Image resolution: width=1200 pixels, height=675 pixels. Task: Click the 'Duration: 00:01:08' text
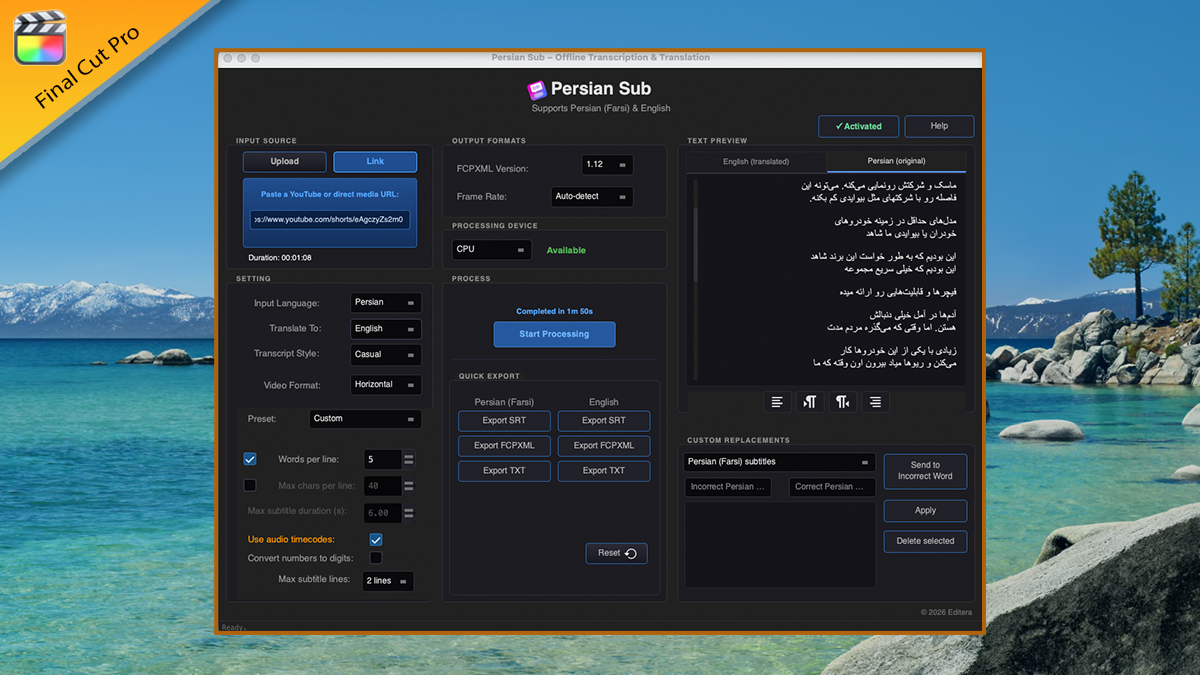tap(281, 257)
